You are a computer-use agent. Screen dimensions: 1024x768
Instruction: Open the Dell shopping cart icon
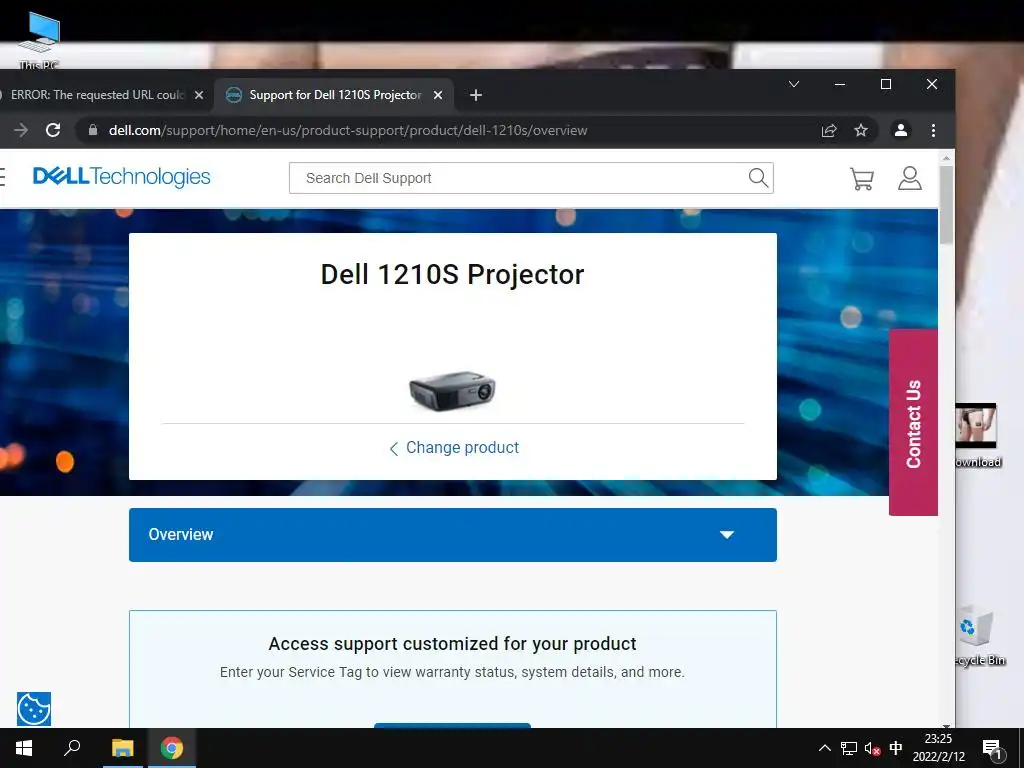coord(861,178)
